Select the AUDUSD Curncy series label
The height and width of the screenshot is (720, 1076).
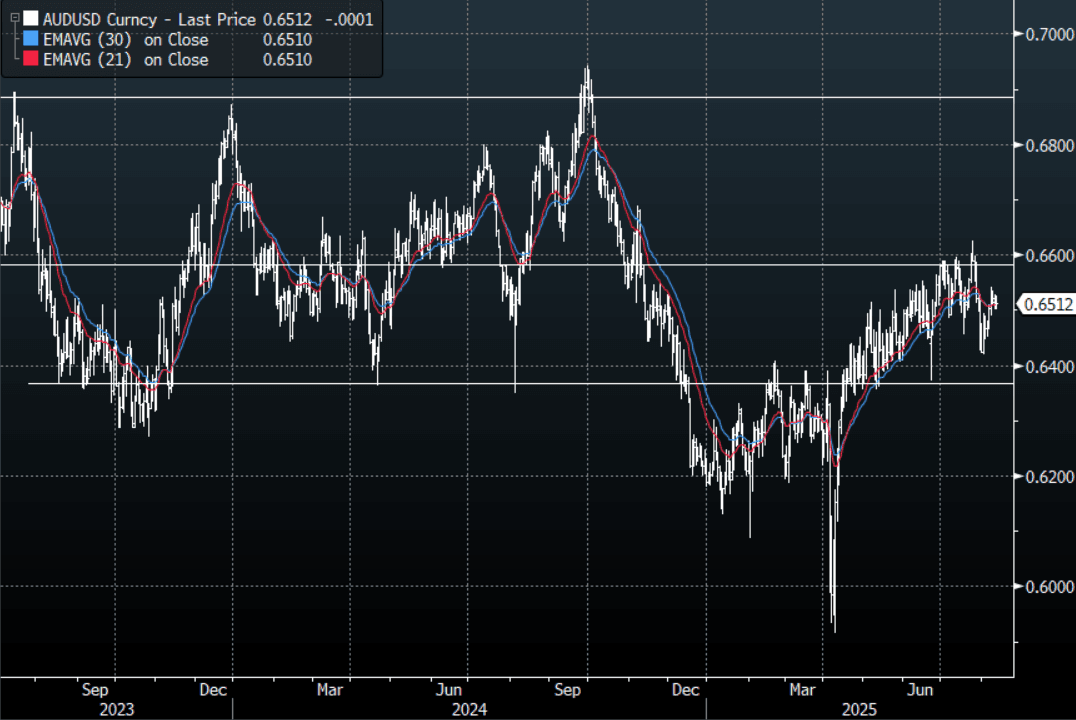click(100, 18)
